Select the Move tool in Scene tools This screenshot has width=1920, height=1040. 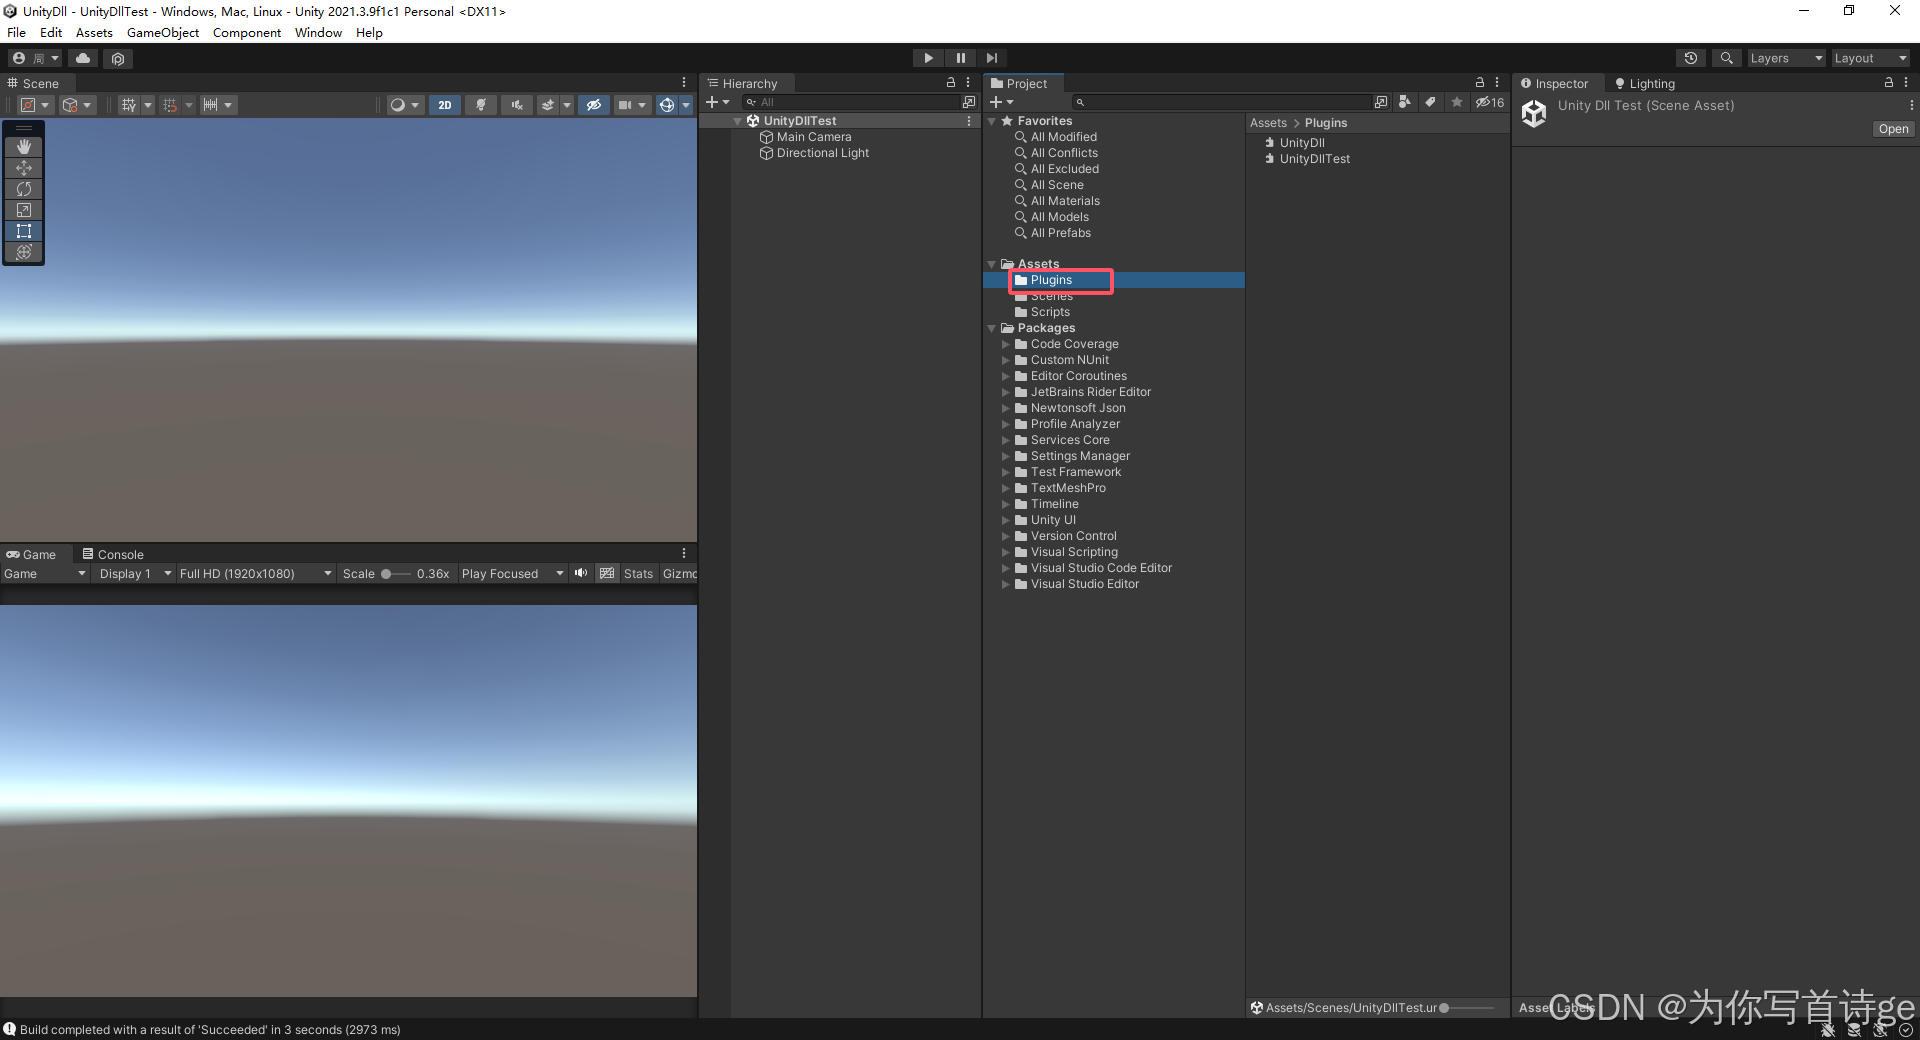[24, 168]
